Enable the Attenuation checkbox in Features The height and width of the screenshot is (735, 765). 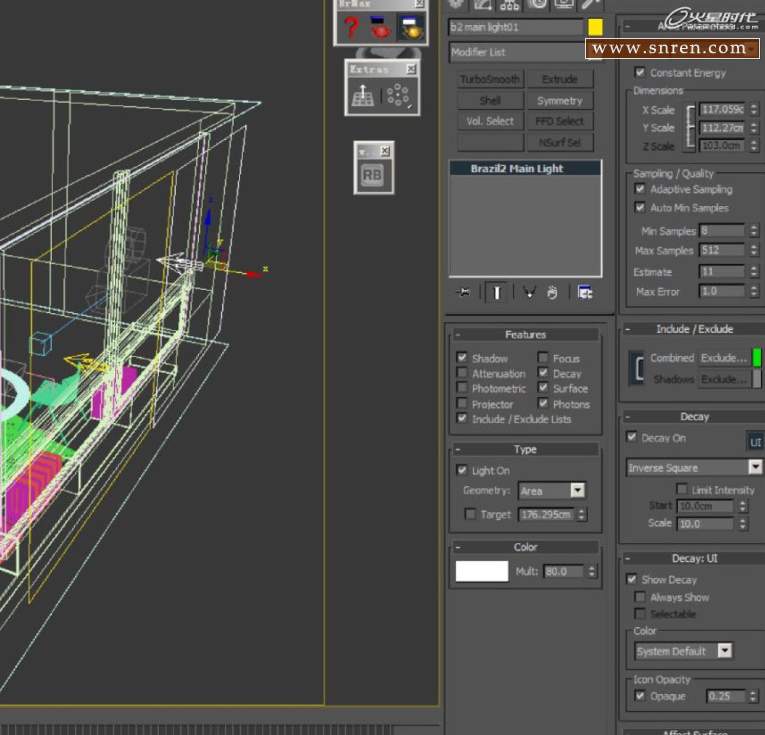(x=462, y=373)
